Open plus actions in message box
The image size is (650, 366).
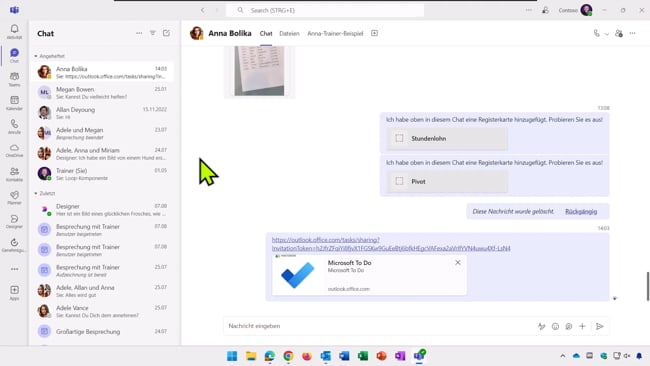coord(582,326)
